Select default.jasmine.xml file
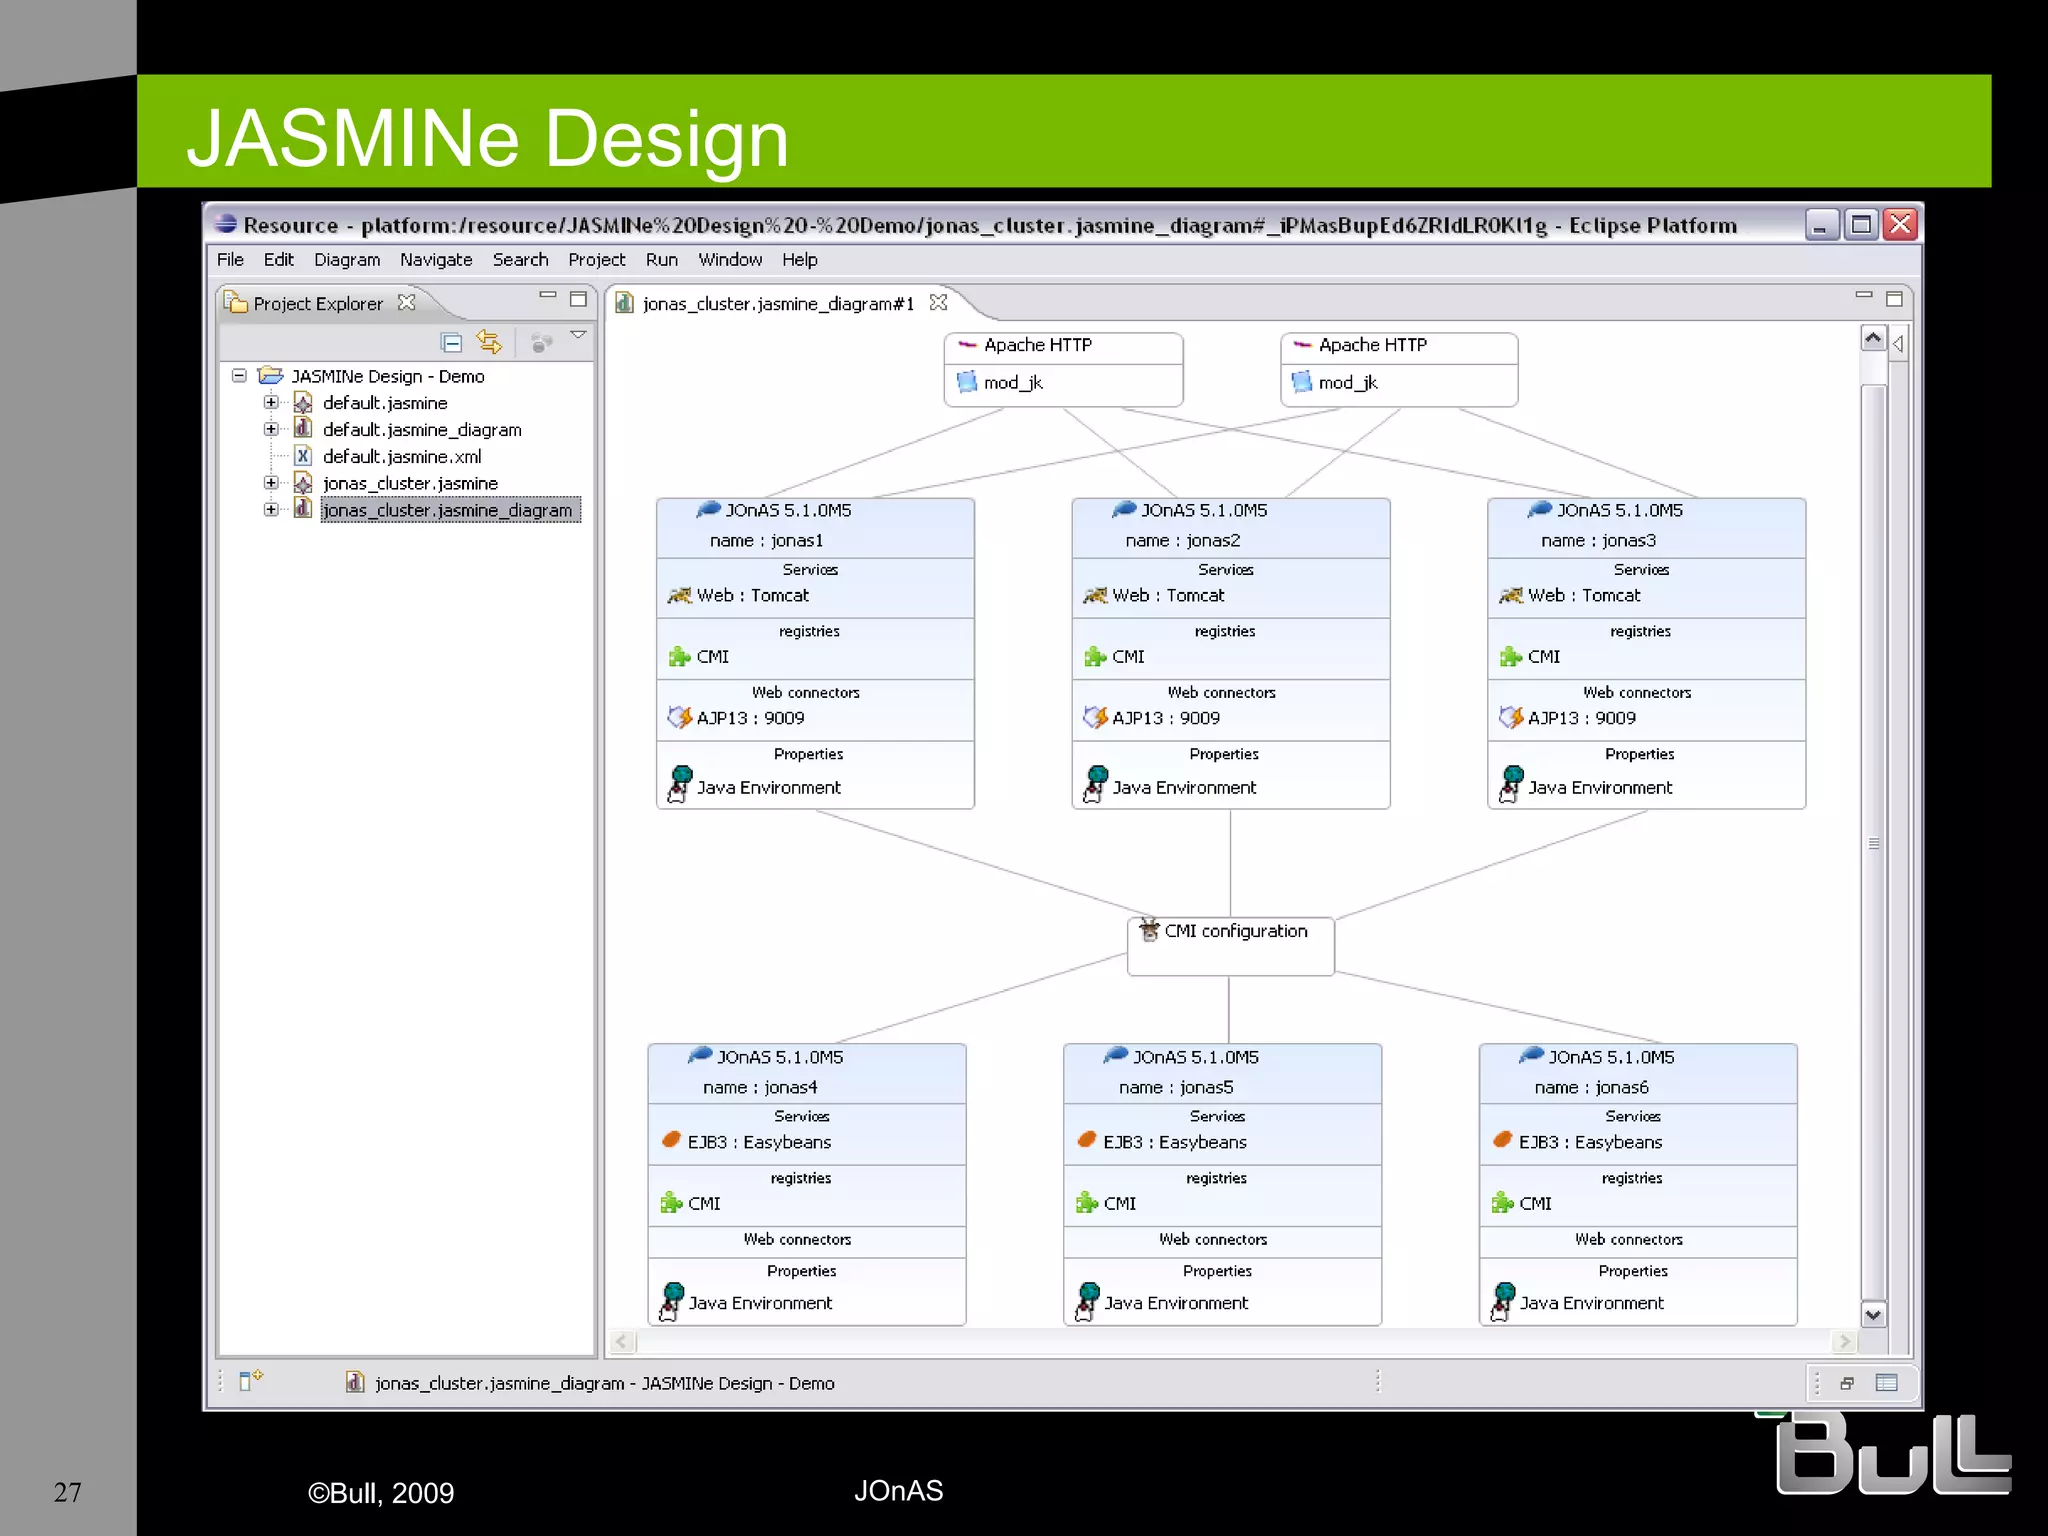The image size is (2048, 1536). (x=401, y=457)
